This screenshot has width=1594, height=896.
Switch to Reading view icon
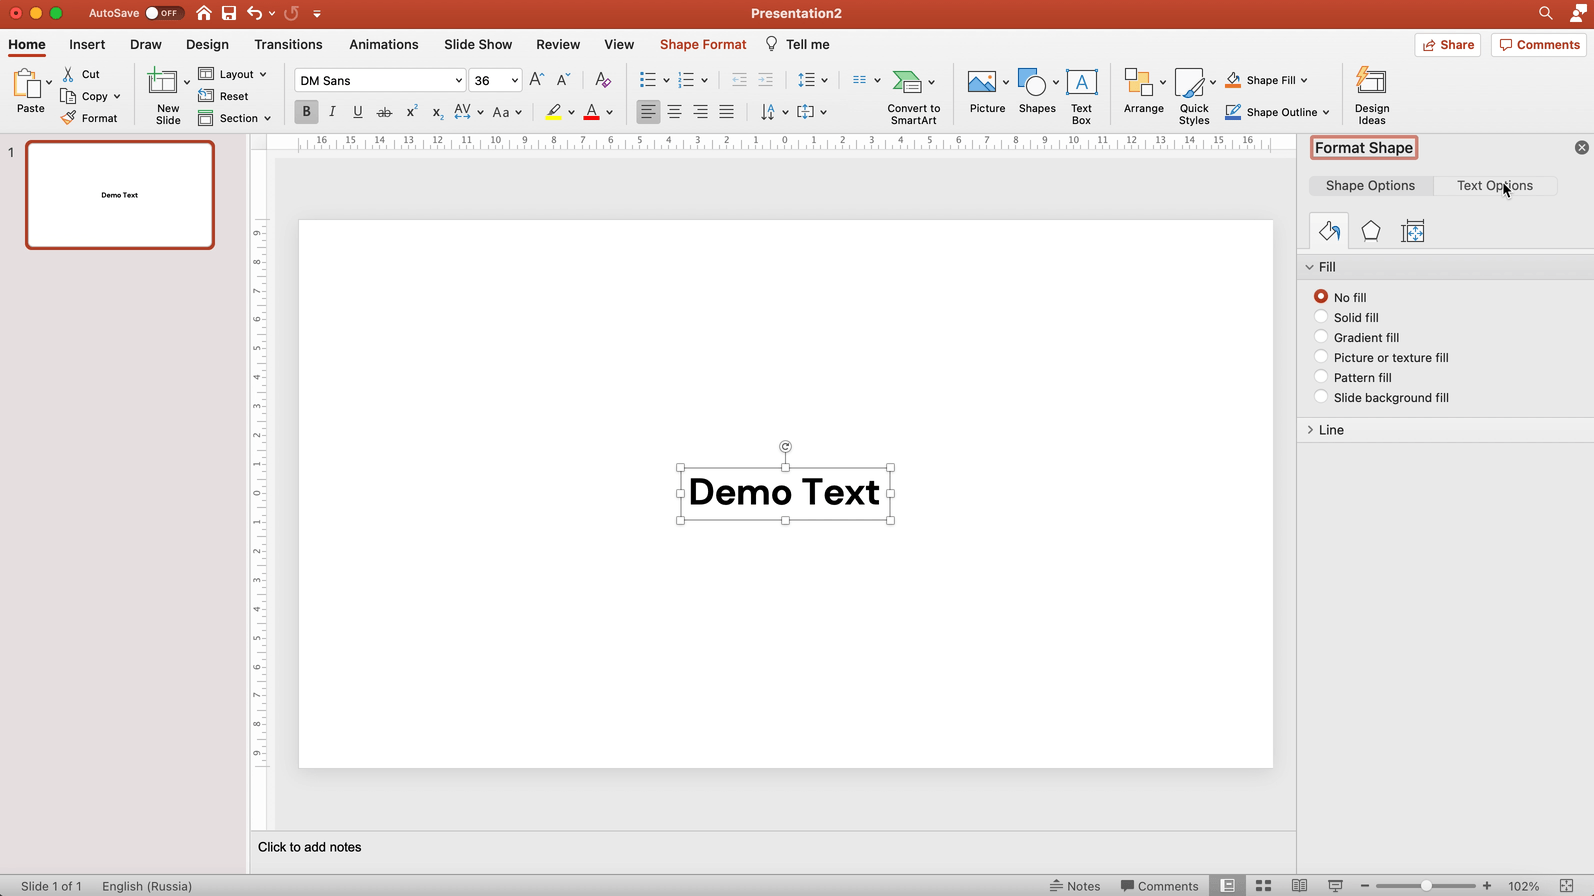tap(1300, 886)
